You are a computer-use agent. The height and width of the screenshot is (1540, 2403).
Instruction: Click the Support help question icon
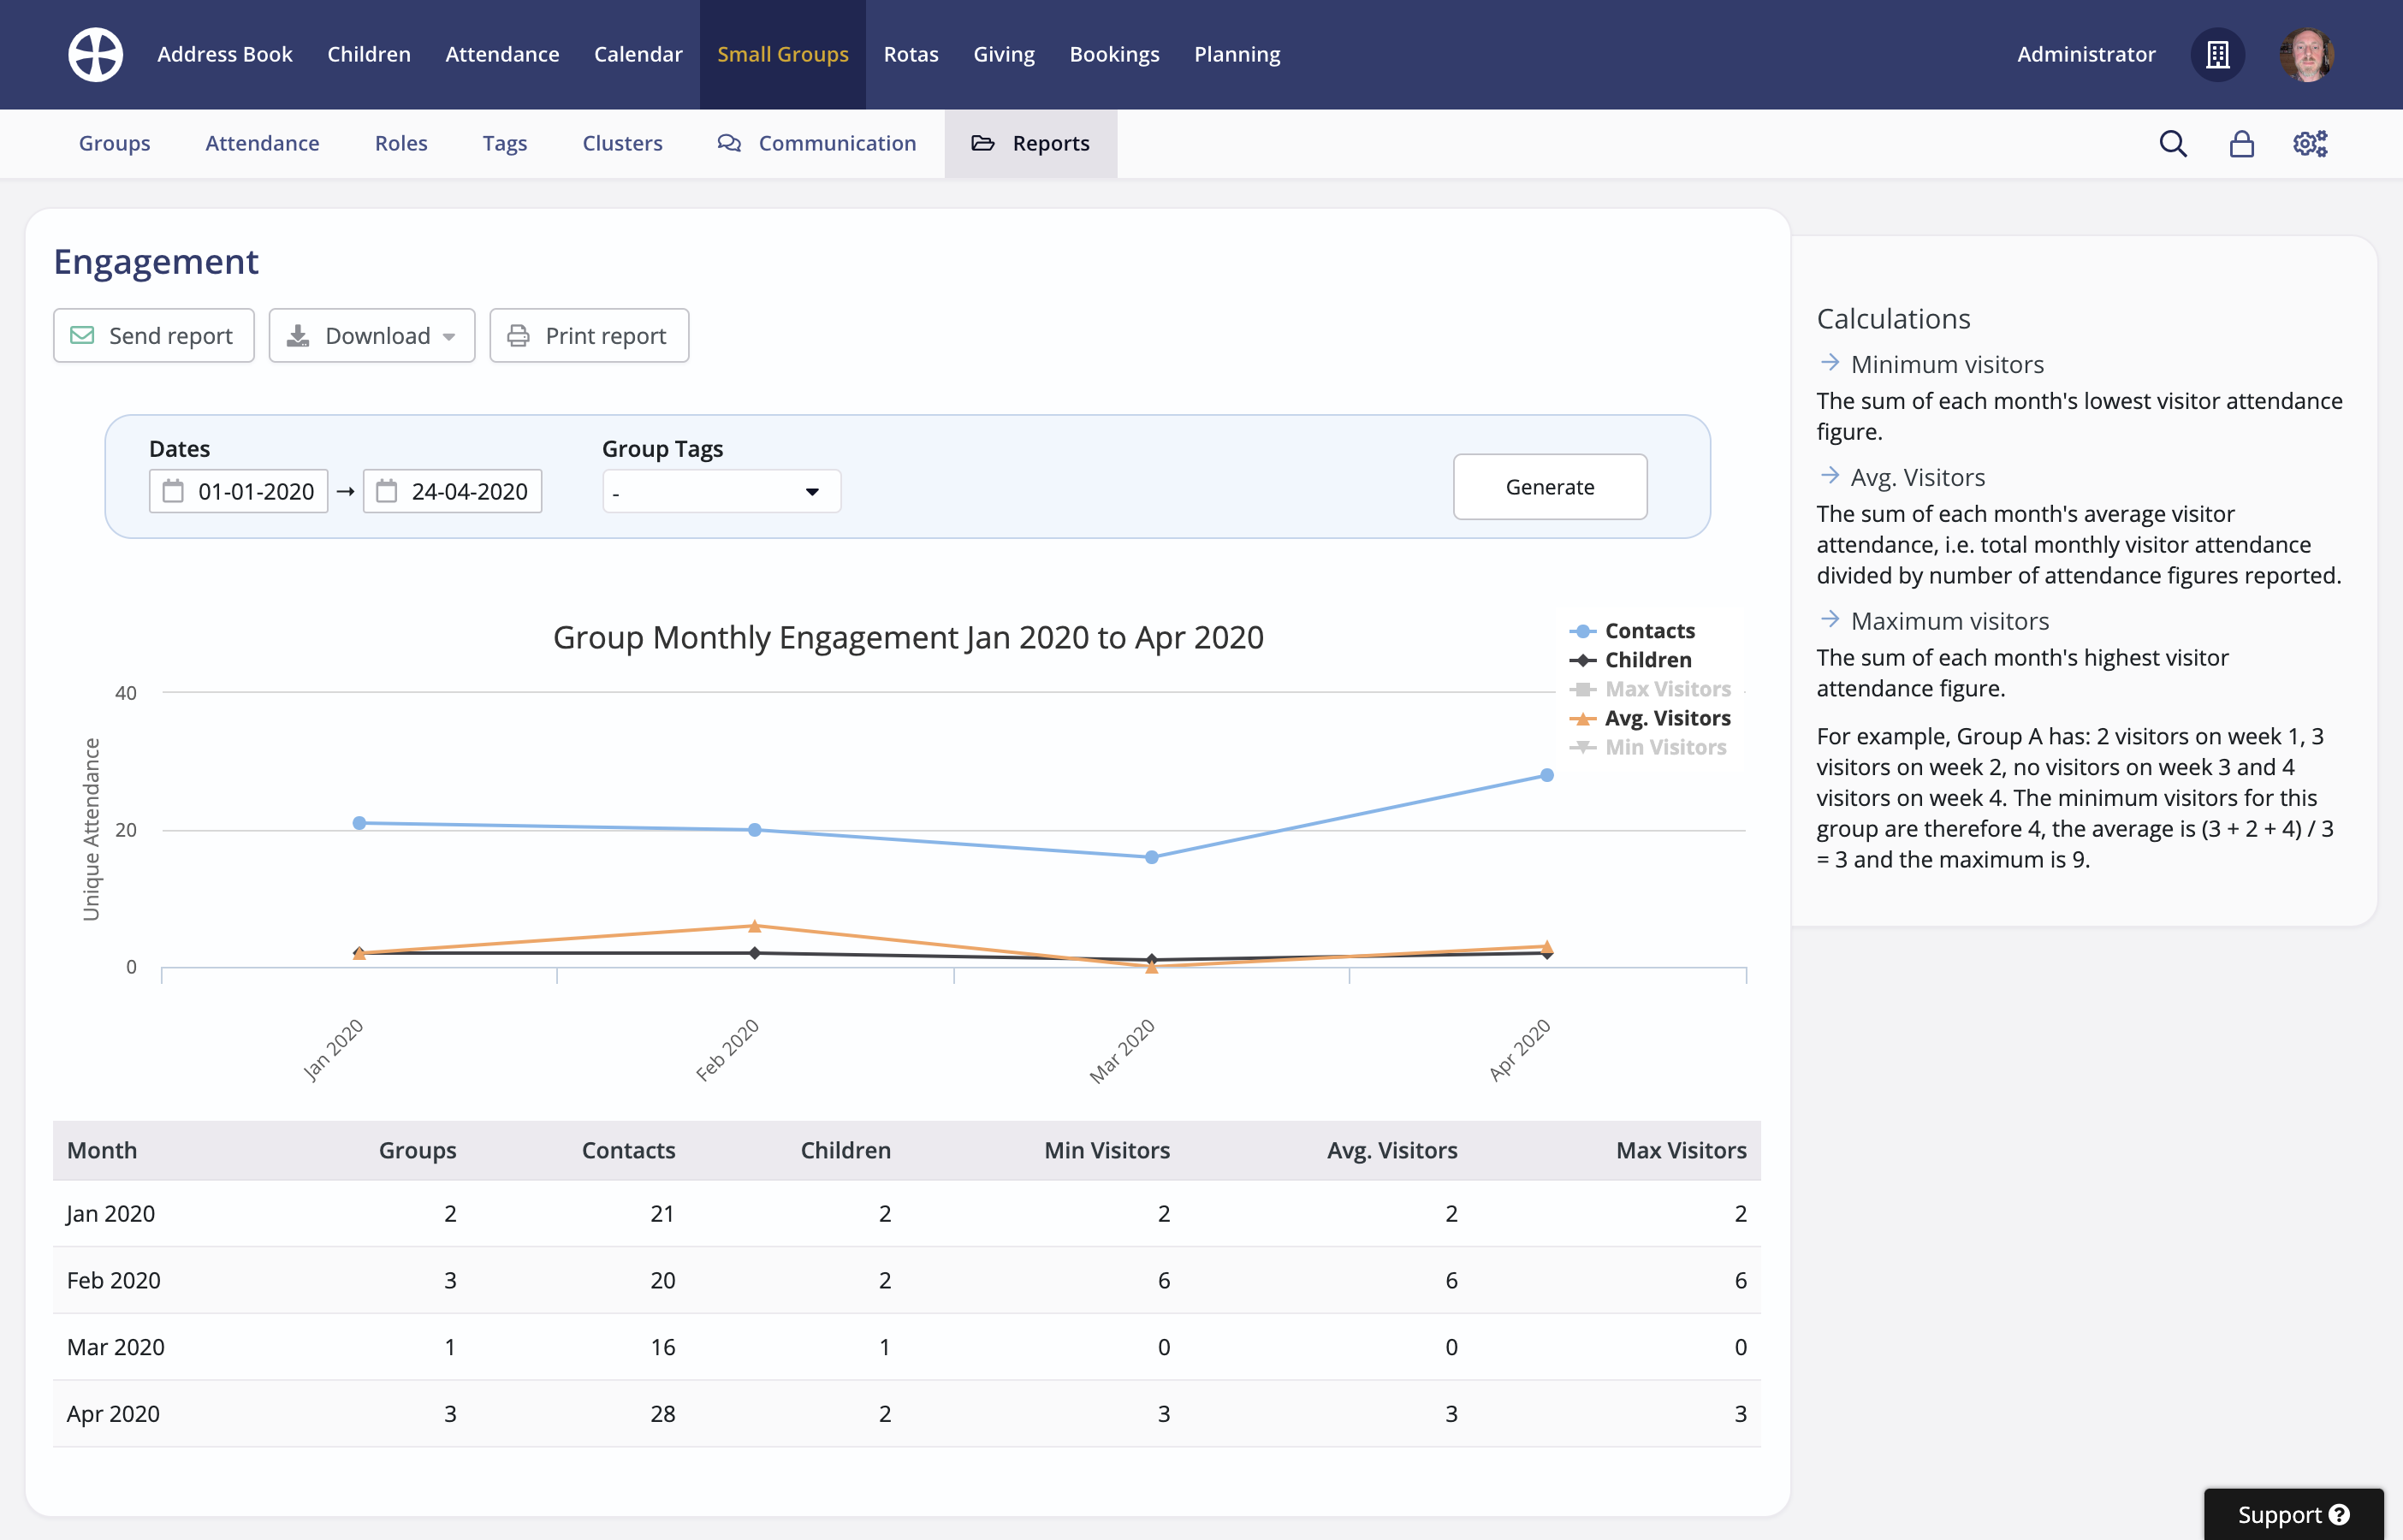click(x=2339, y=1514)
